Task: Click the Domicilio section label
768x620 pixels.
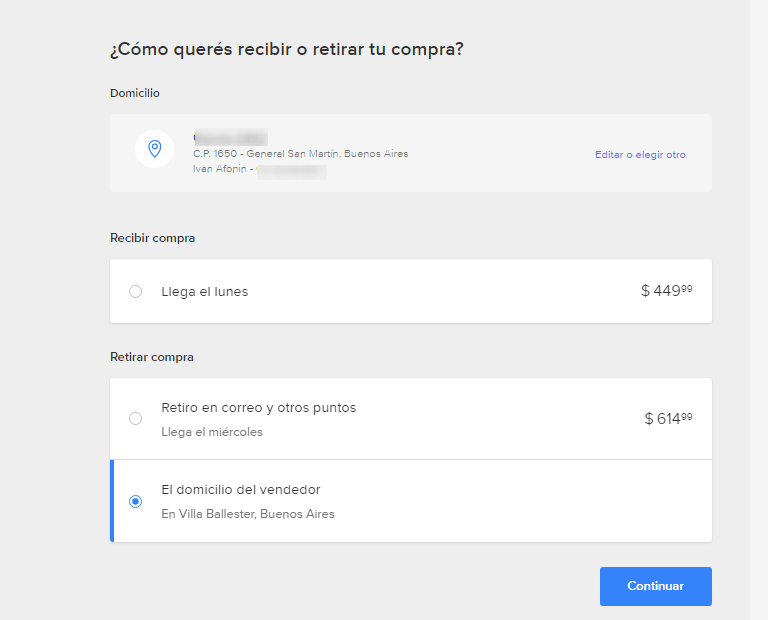Action: (134, 93)
